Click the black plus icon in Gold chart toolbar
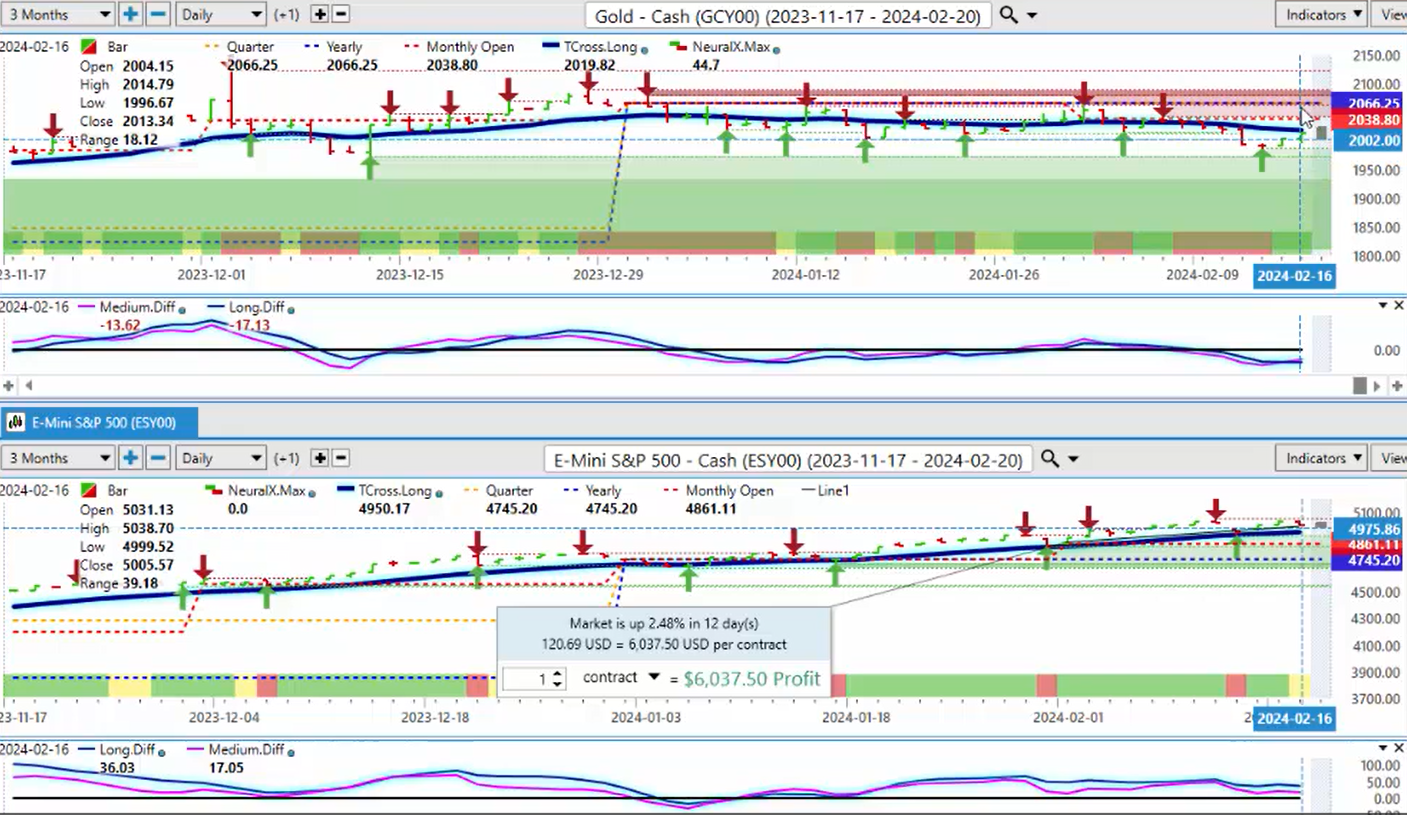Image resolution: width=1407 pixels, height=815 pixels. pyautogui.click(x=320, y=14)
